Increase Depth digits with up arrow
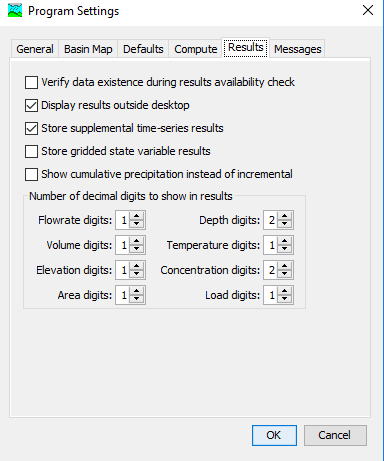Image resolution: width=384 pixels, height=461 pixels. coord(285,216)
